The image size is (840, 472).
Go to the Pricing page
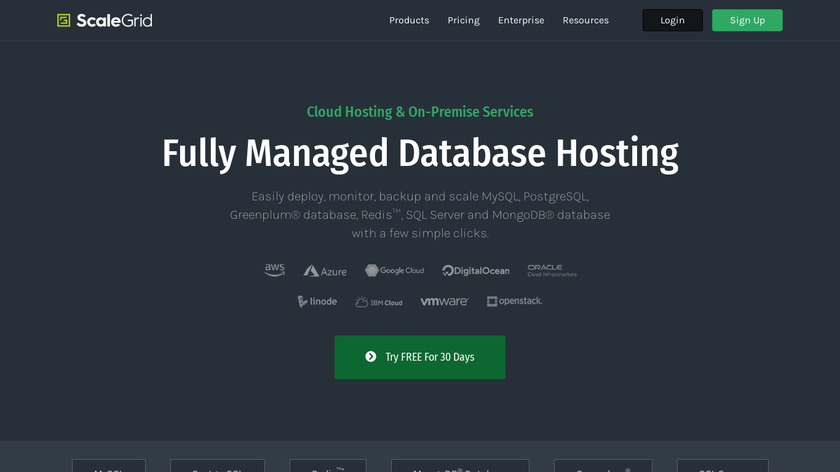[x=463, y=20]
